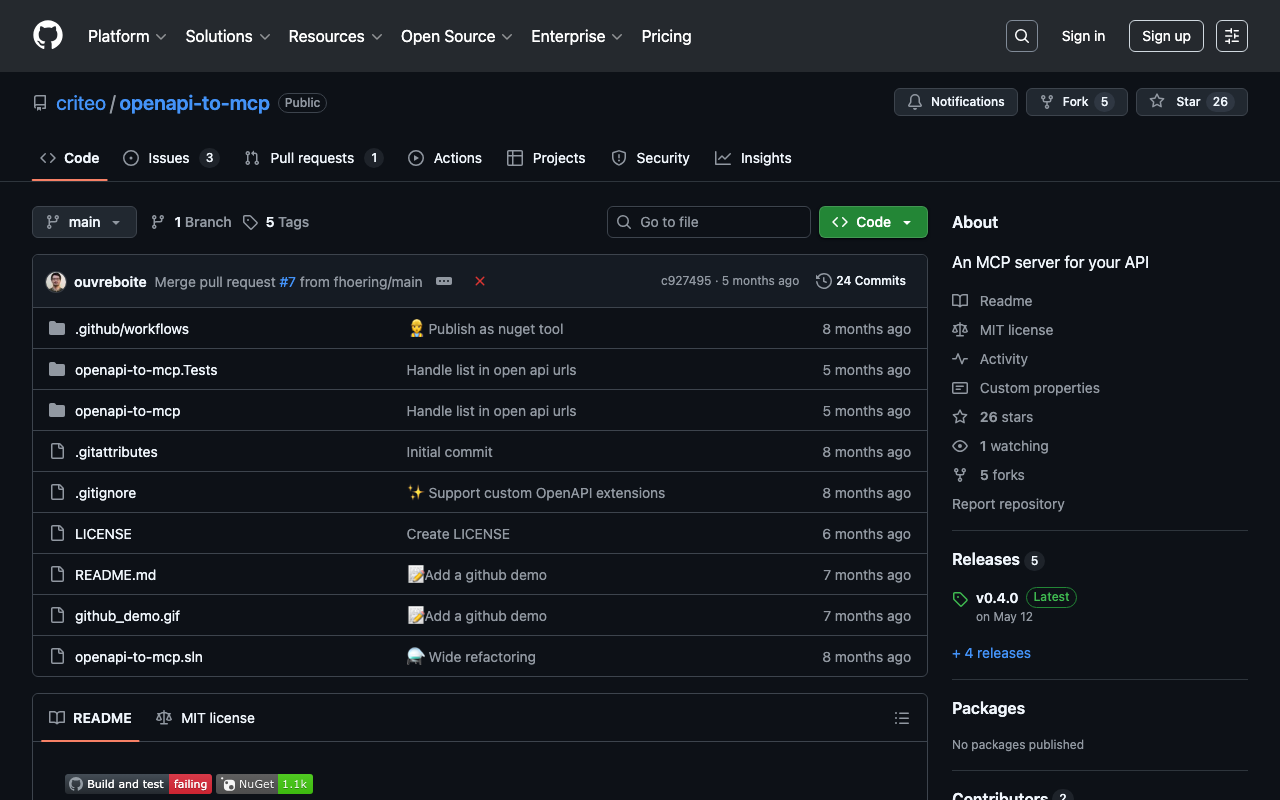Open the Pull requests tab
Image resolution: width=1280 pixels, height=800 pixels.
(x=312, y=158)
